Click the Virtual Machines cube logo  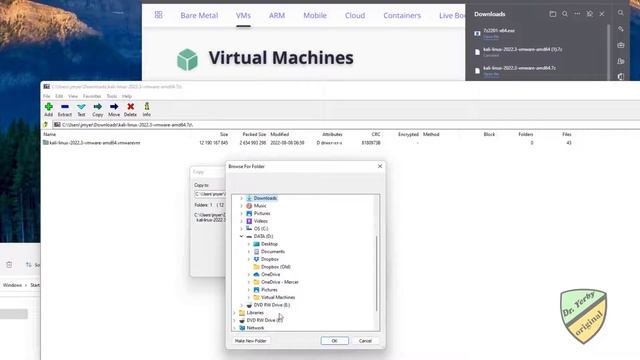(187, 59)
